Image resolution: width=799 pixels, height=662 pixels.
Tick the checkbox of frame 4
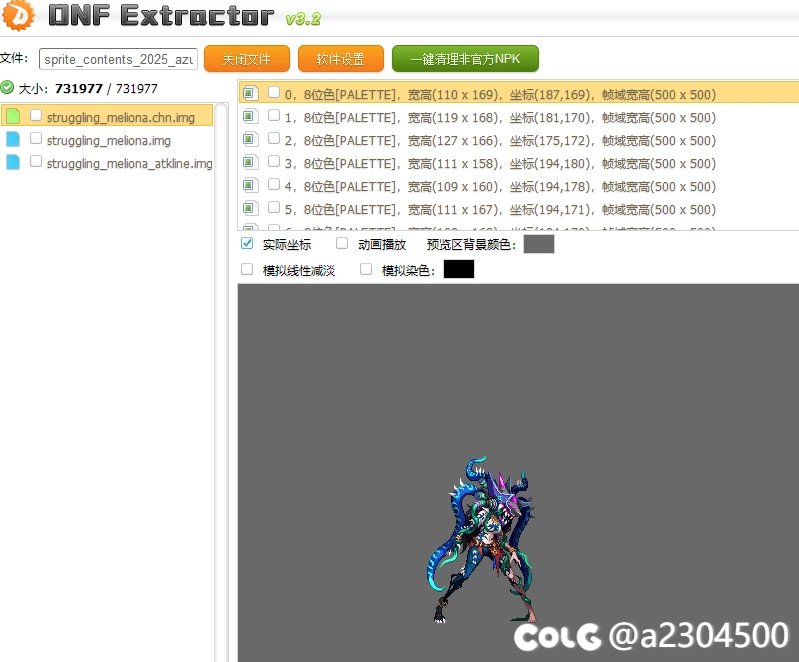(274, 184)
